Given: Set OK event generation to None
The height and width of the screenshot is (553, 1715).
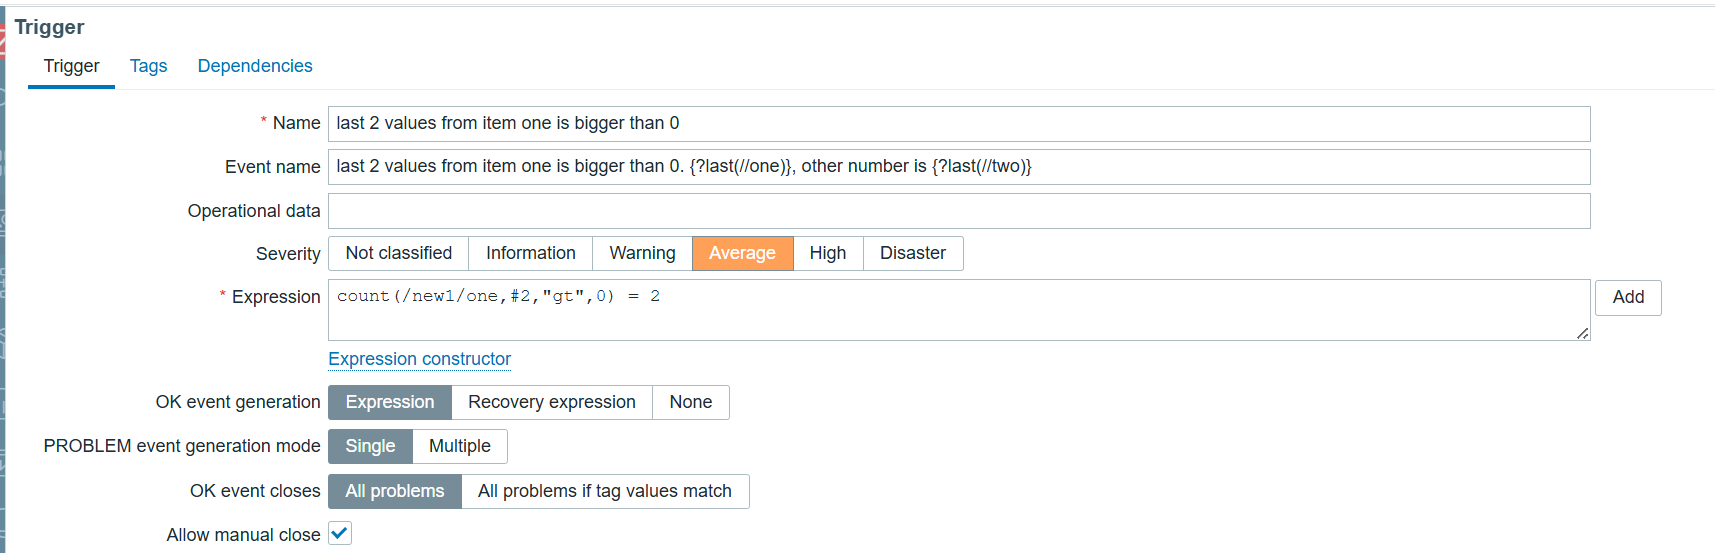Looking at the screenshot, I should [690, 402].
